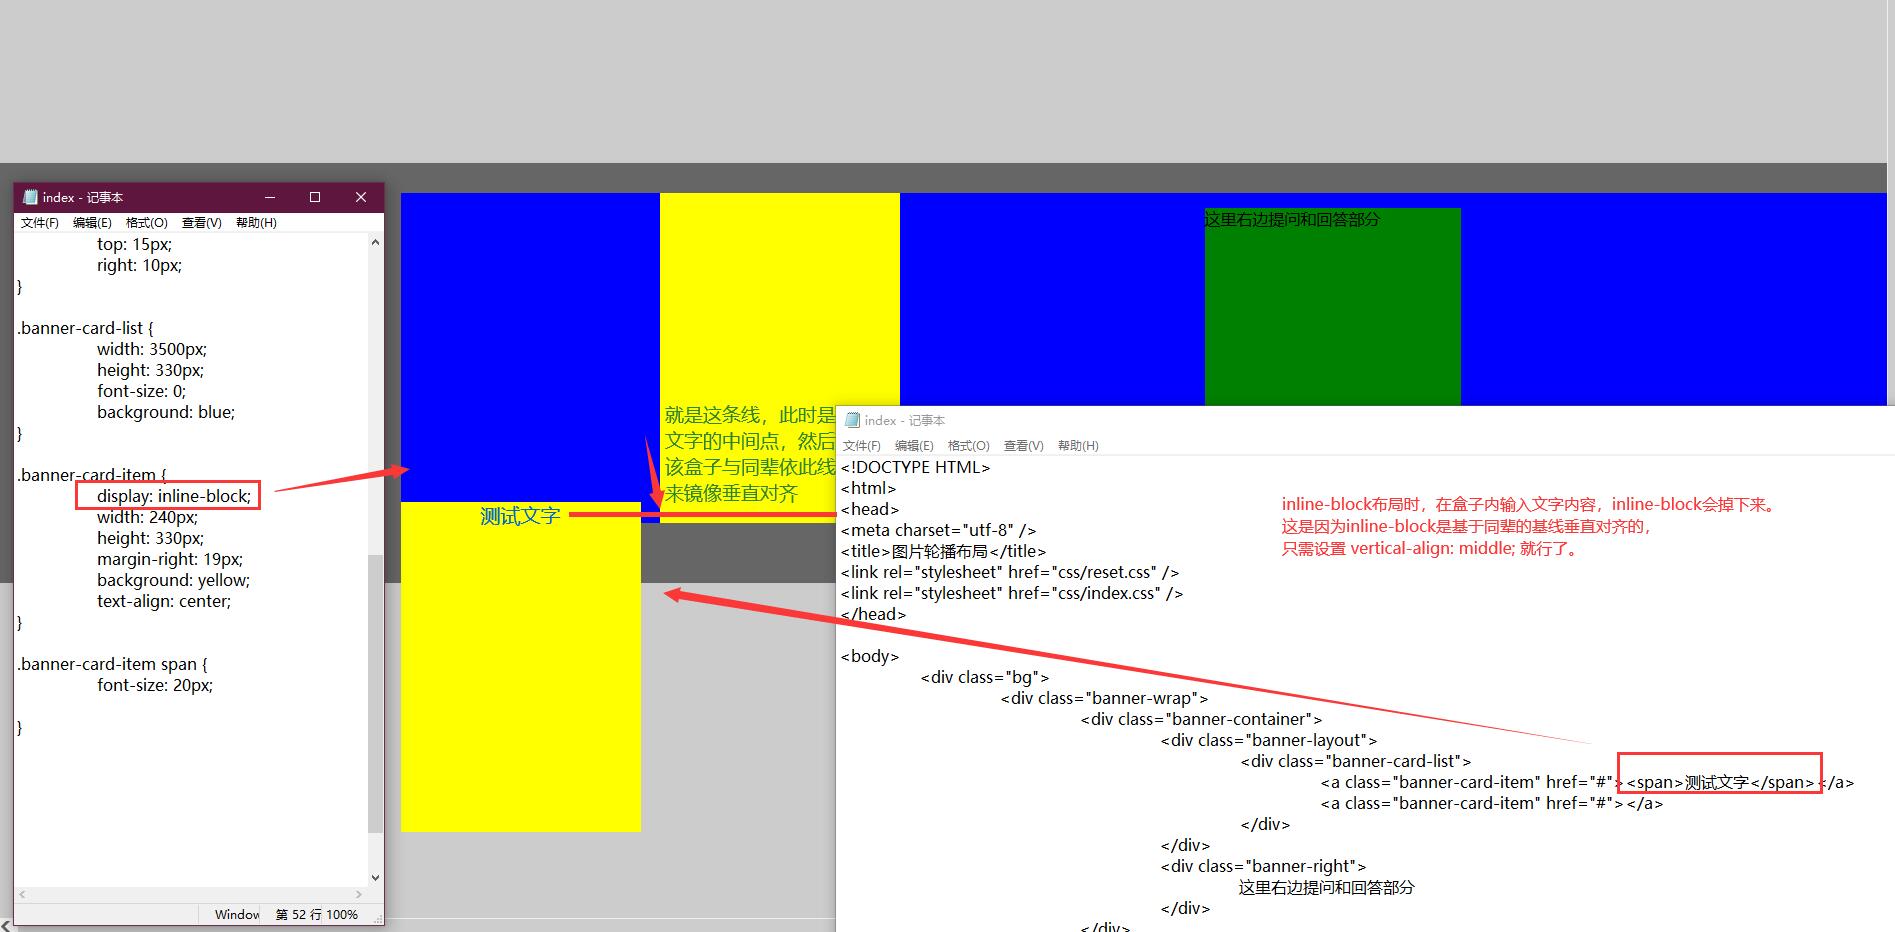Click 'text-align: center;' line in CSS

(164, 601)
